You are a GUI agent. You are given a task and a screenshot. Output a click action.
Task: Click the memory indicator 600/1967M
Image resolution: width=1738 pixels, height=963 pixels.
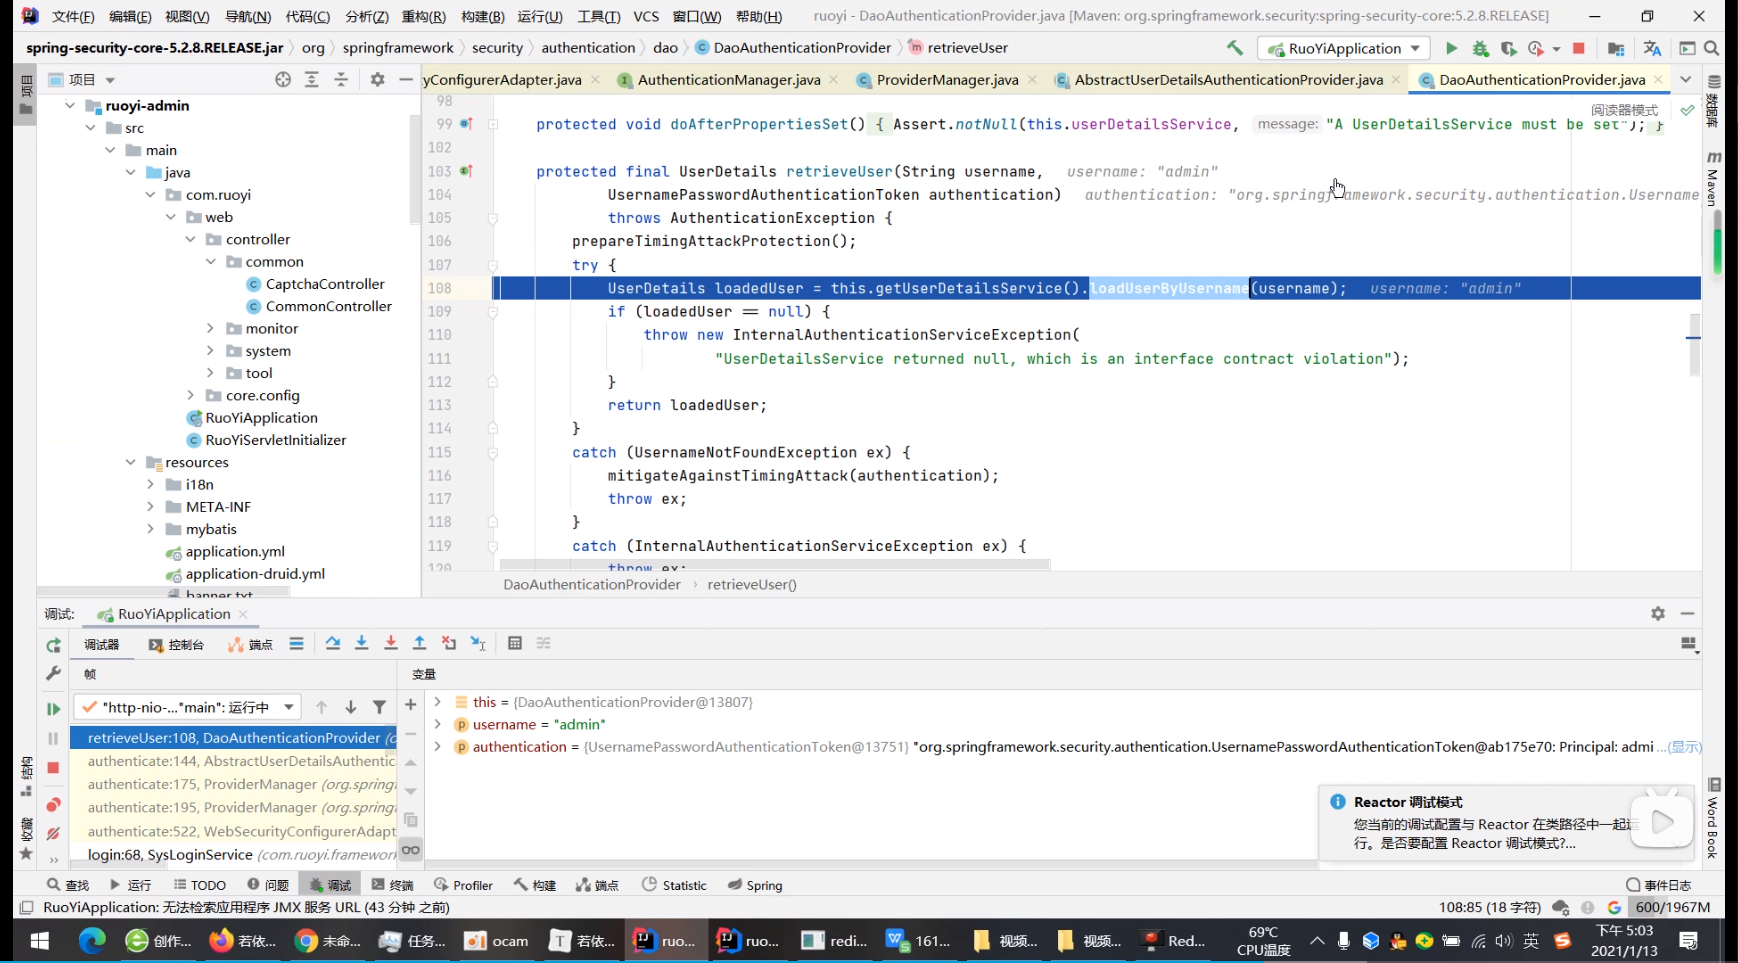pyautogui.click(x=1673, y=907)
